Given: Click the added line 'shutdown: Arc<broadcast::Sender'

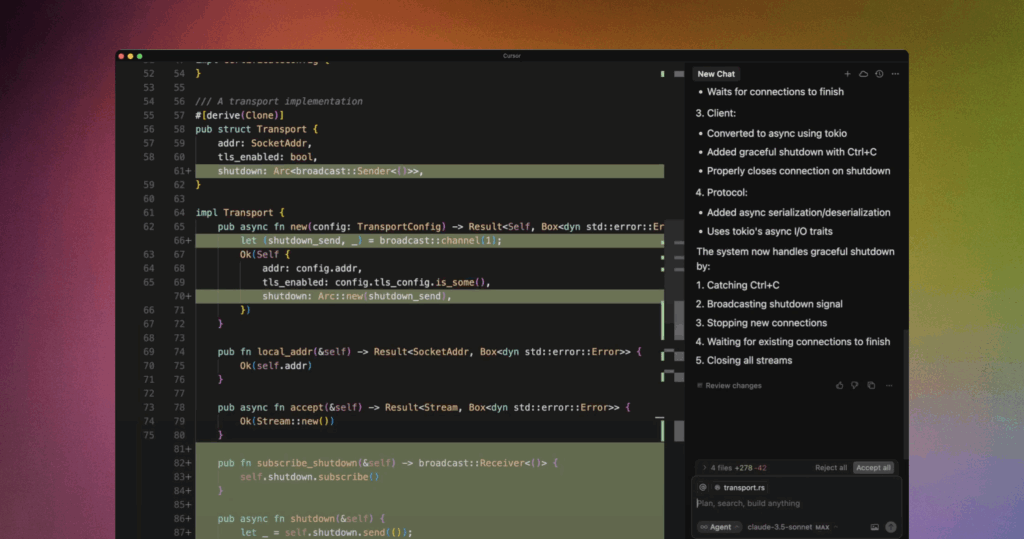Looking at the screenshot, I should 430,171.
